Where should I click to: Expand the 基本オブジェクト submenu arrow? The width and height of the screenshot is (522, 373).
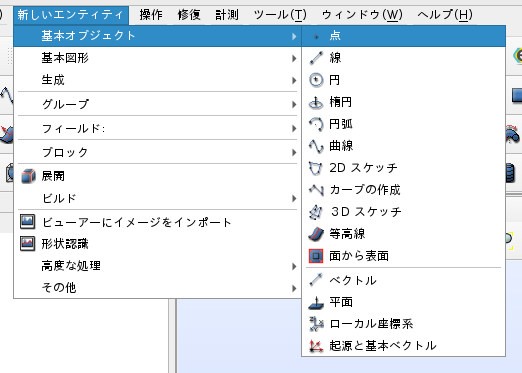pyautogui.click(x=294, y=36)
